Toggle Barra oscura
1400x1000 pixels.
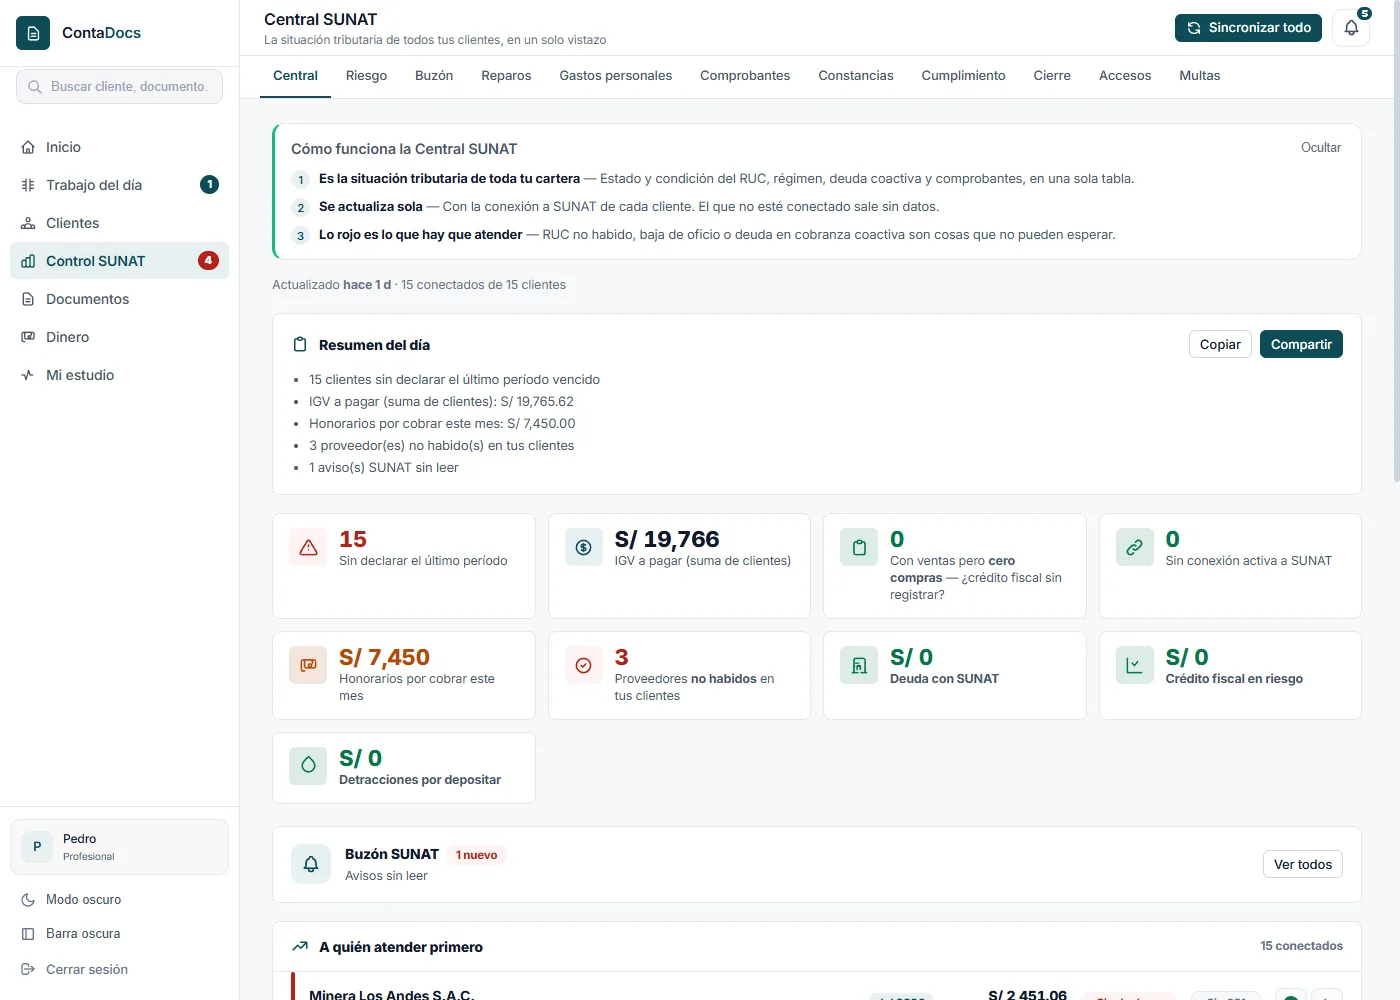click(x=119, y=934)
